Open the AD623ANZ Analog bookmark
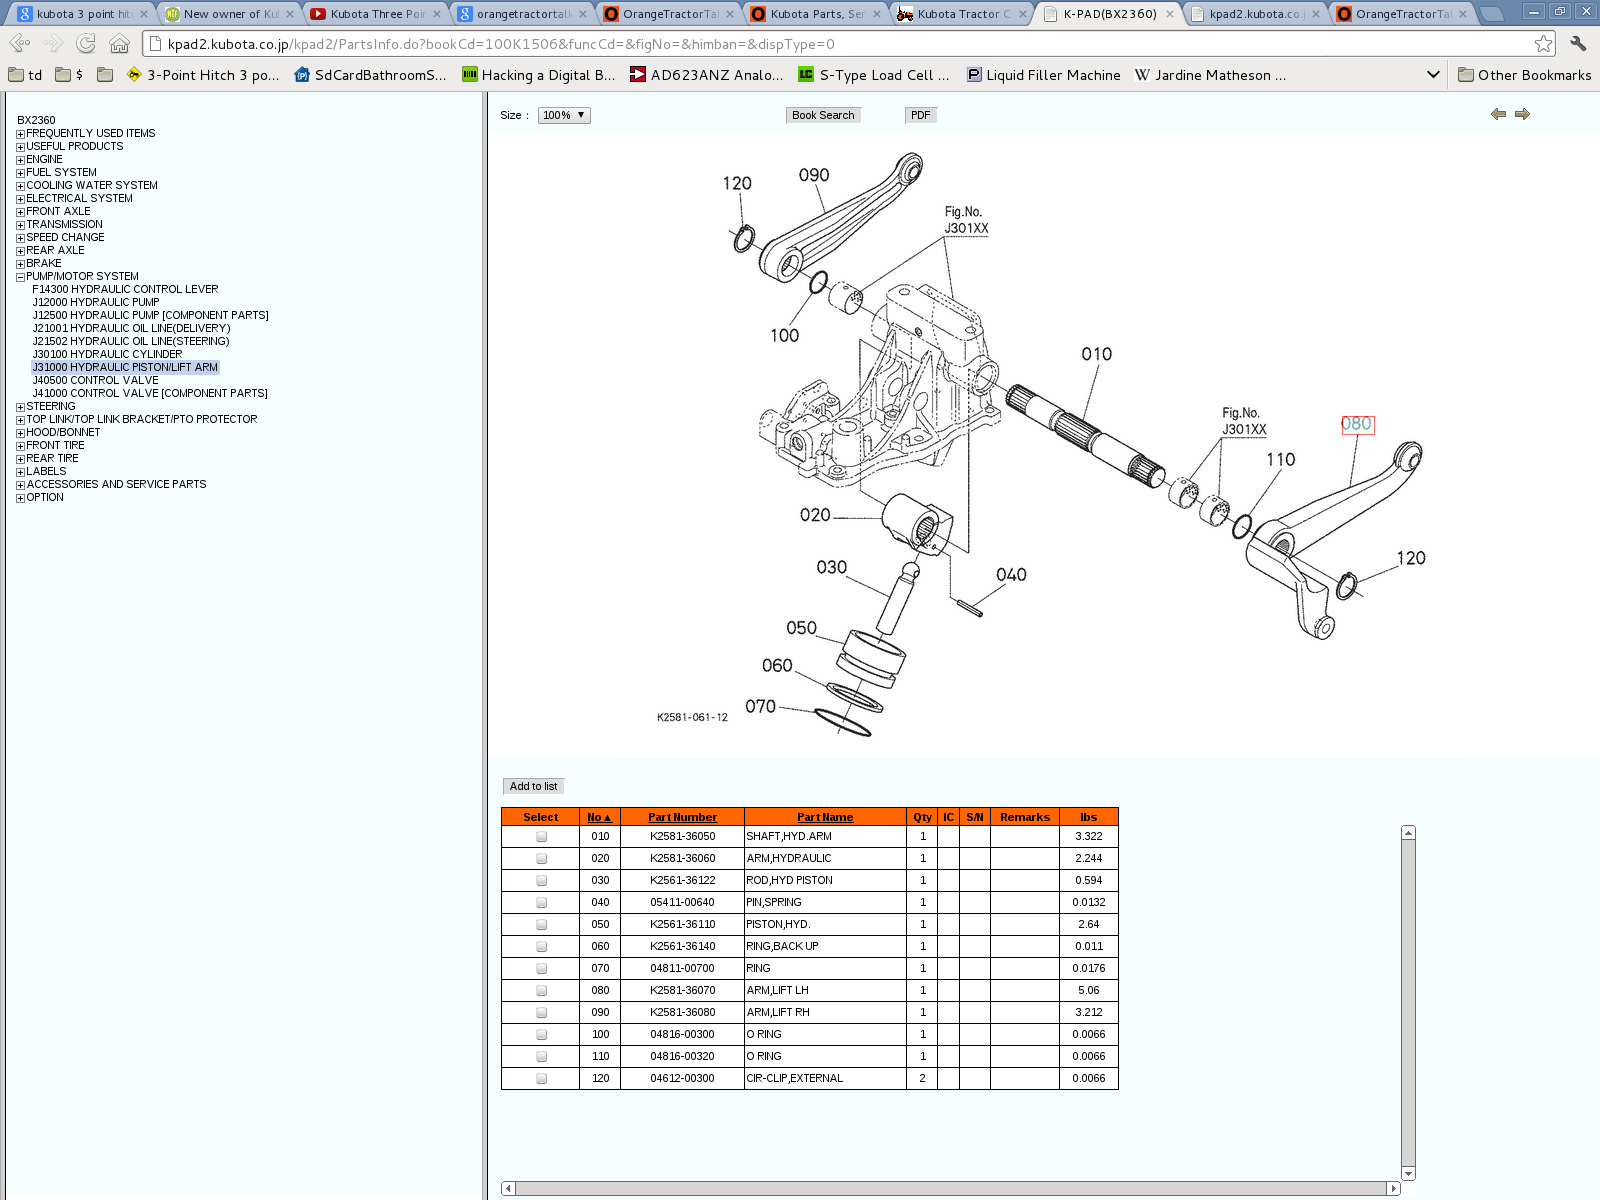Image resolution: width=1600 pixels, height=1200 pixels. (707, 75)
